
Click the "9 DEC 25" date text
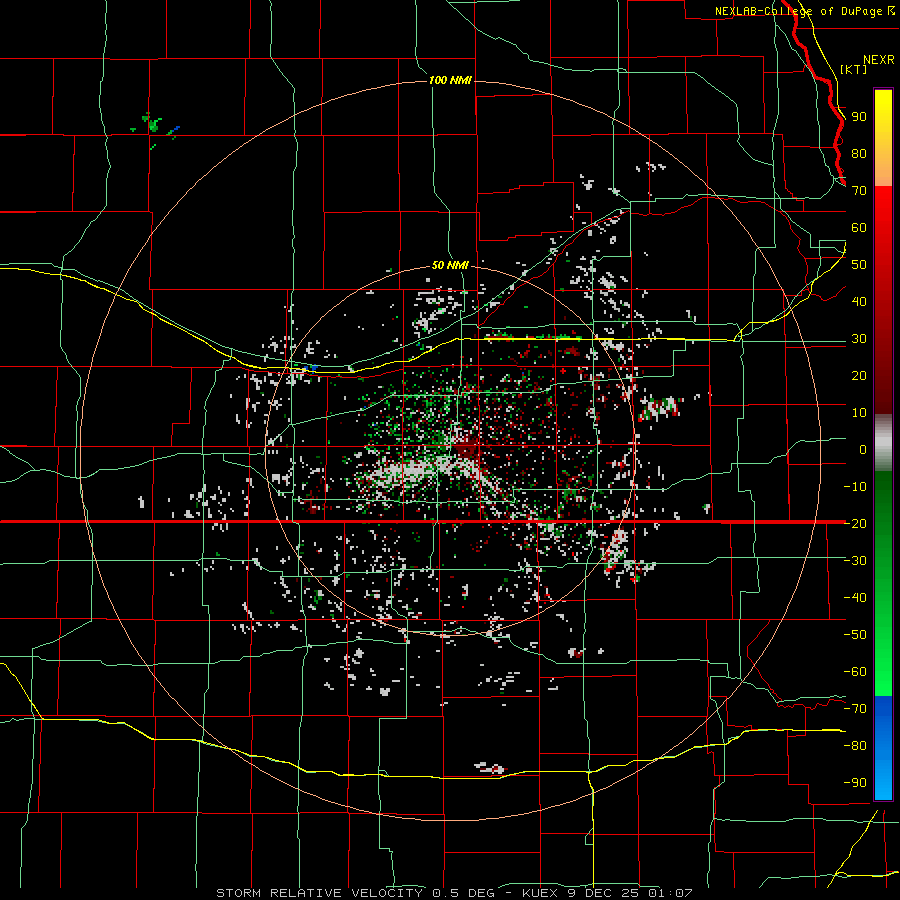[x=603, y=893]
